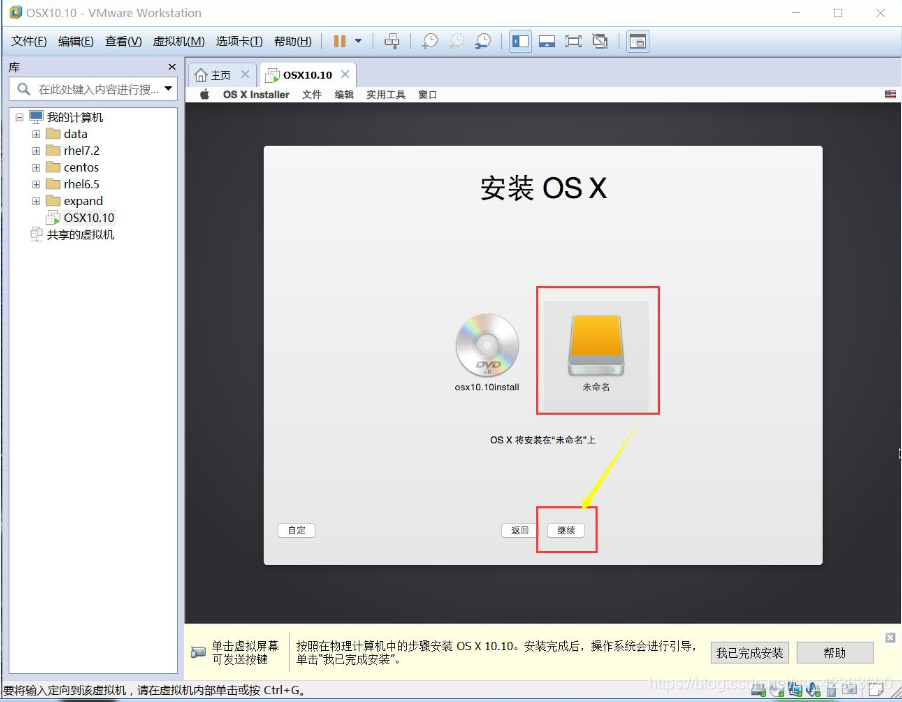This screenshot has width=902, height=702.
Task: Click the keyboard hint icon
Action: coord(198,653)
